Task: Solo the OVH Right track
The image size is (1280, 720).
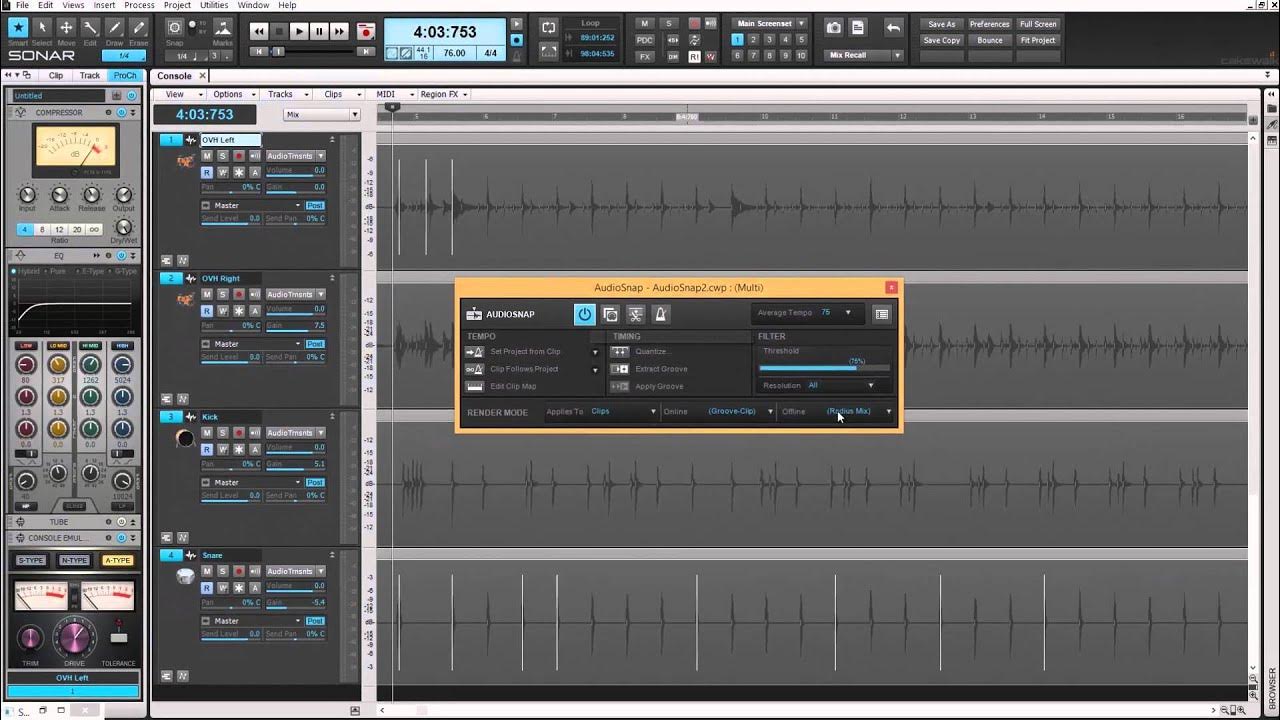Action: coord(223,294)
